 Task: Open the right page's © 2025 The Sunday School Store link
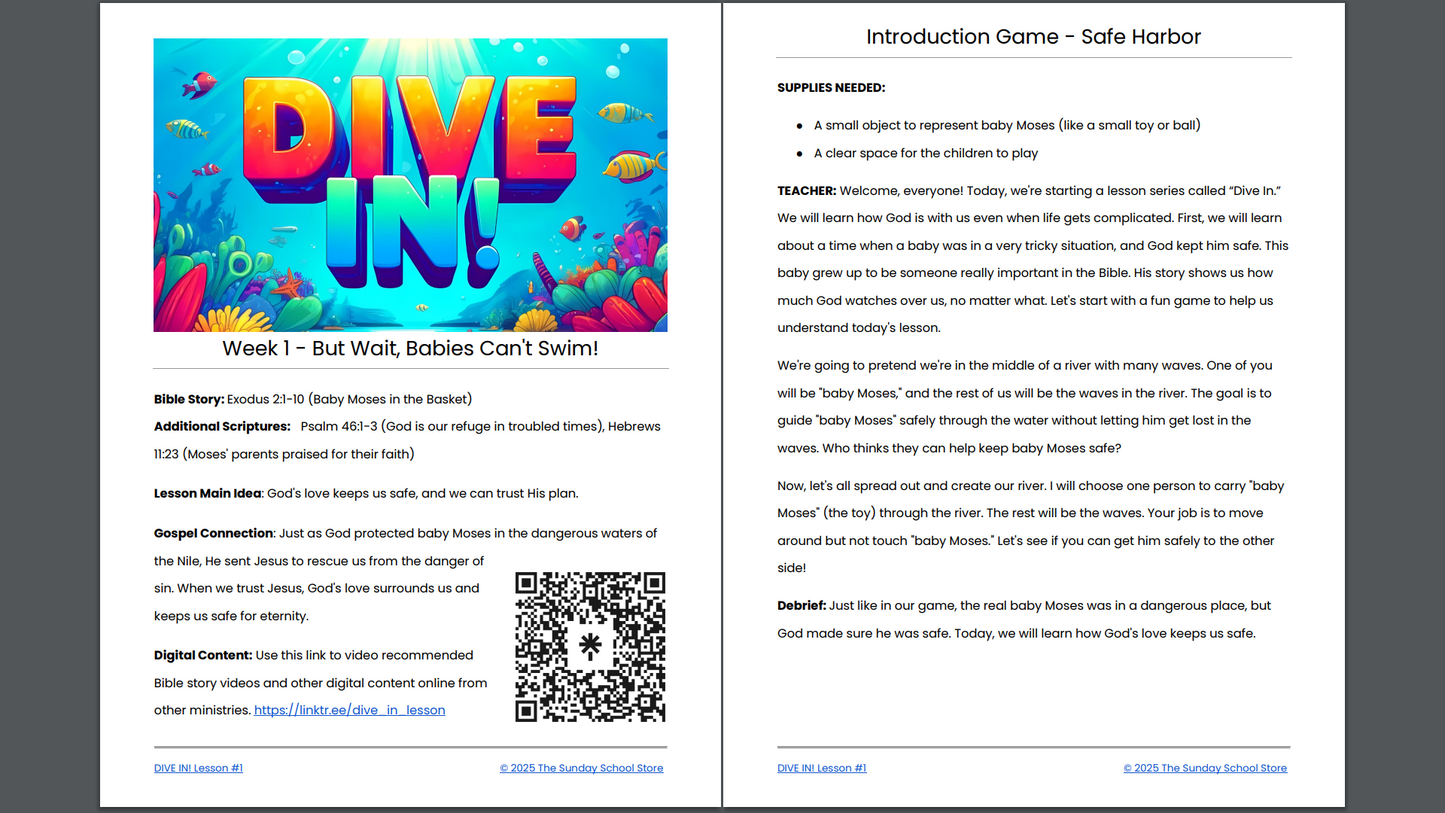[1204, 768]
